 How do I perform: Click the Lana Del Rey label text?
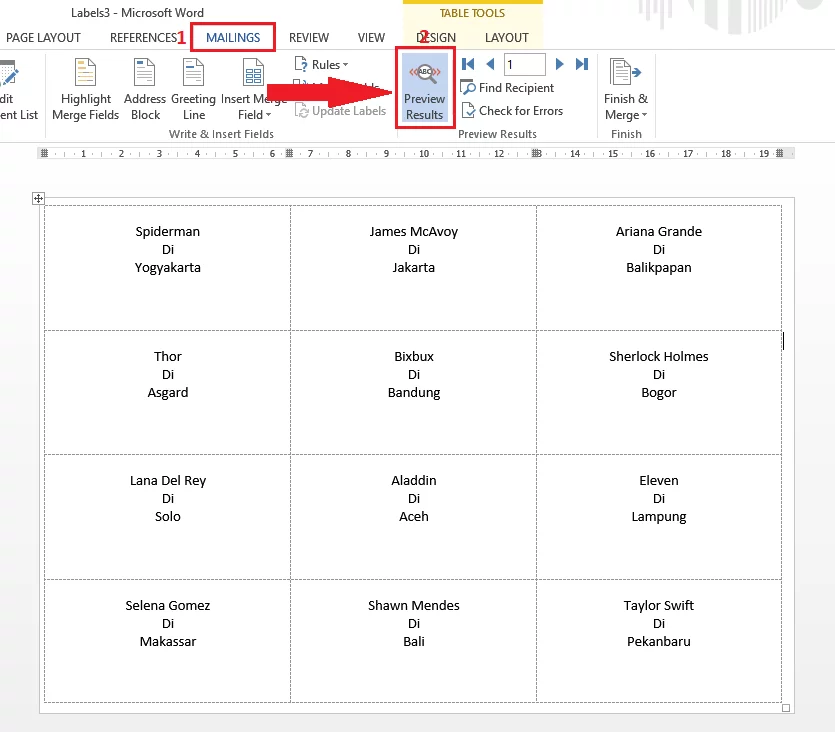[x=168, y=481]
